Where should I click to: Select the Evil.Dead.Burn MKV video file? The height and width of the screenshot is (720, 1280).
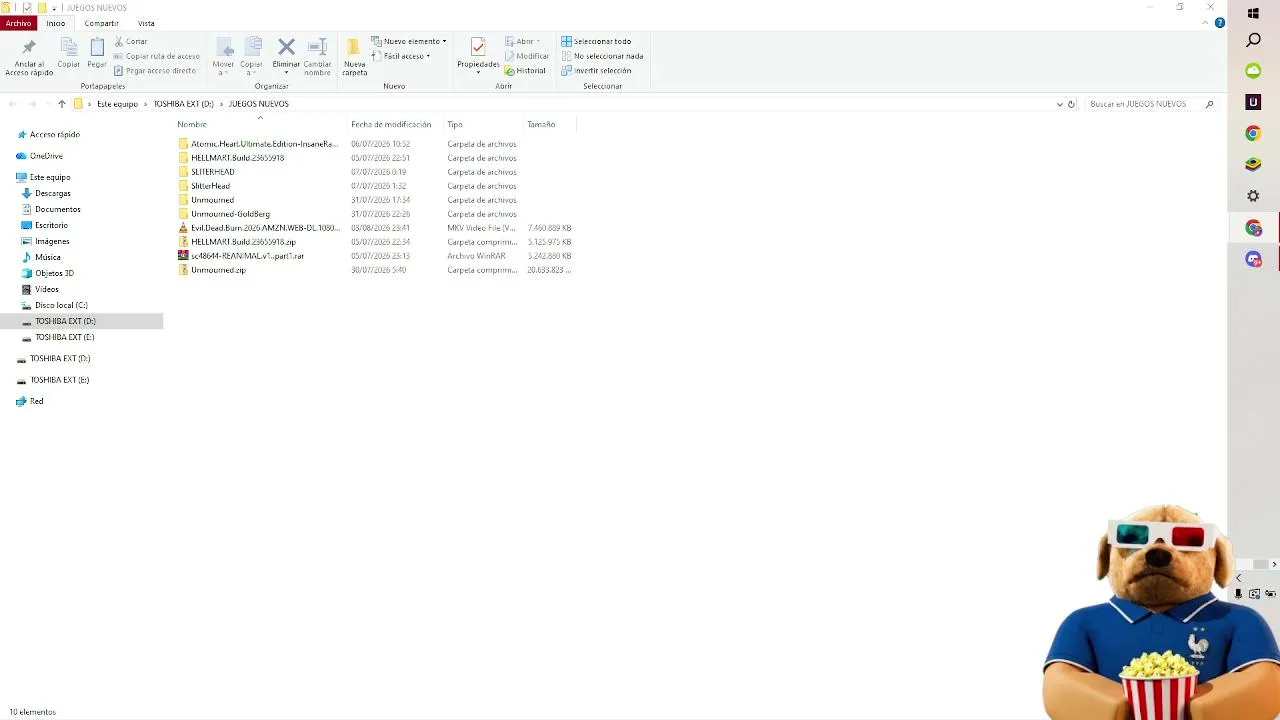tap(258, 228)
